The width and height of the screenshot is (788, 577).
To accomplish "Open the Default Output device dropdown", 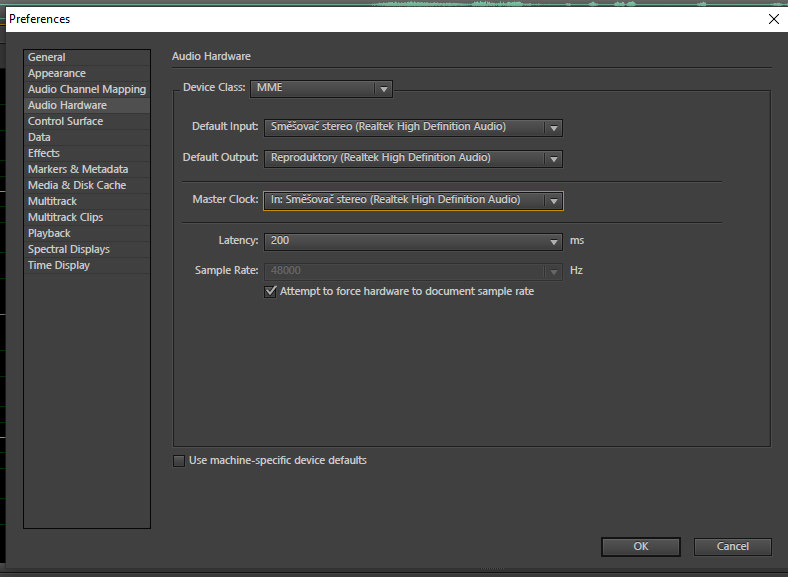I will tap(412, 158).
